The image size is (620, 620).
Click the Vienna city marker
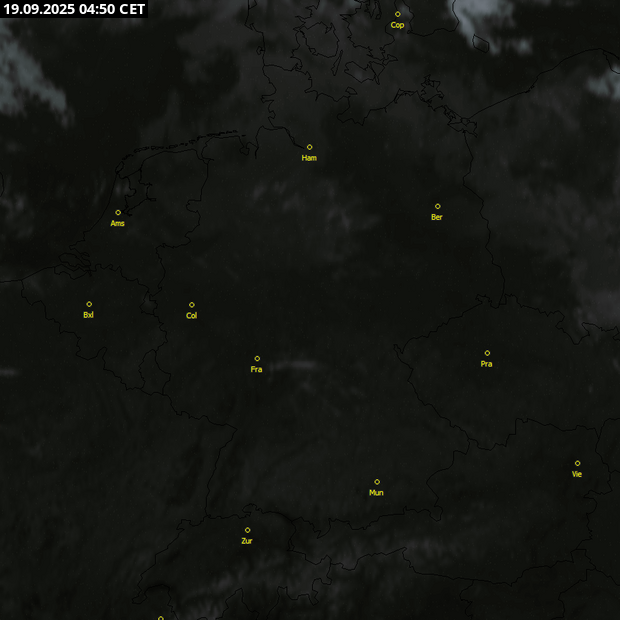[x=577, y=463]
